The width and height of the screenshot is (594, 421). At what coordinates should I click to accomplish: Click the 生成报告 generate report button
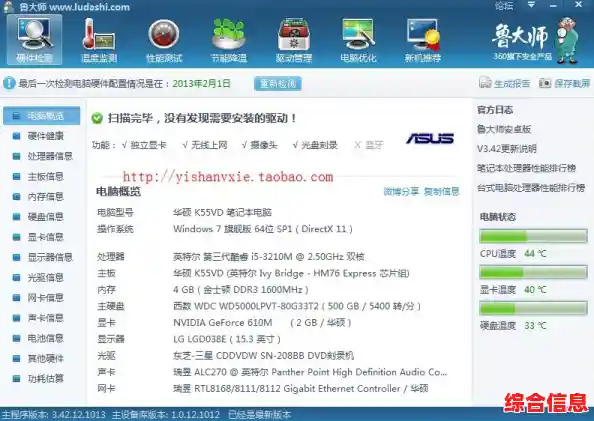505,83
